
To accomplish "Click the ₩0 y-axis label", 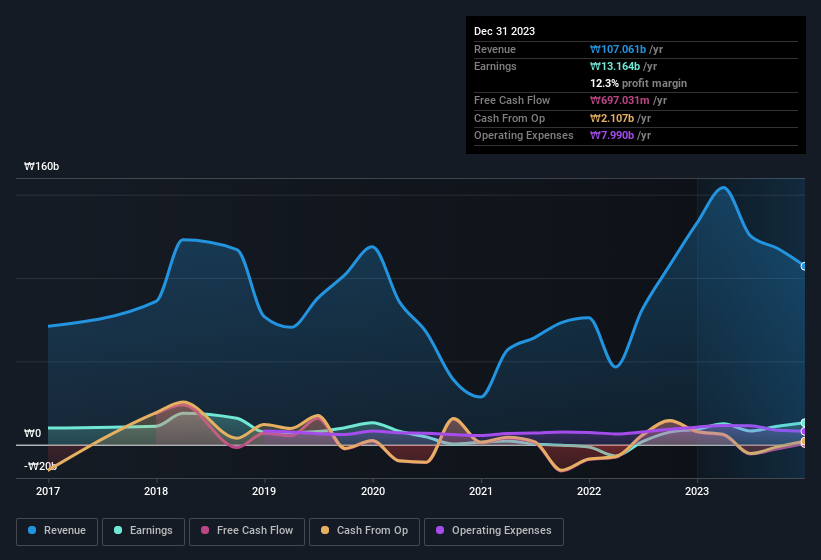I will pos(33,434).
